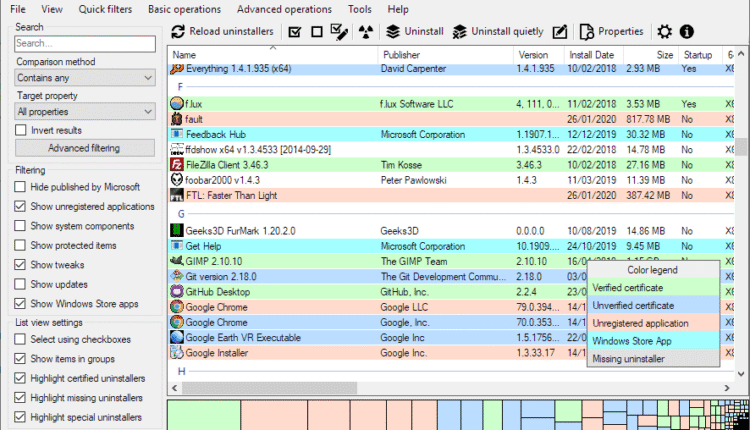
Task: Click the FTL: Faster Than Light icon
Action: pyautogui.click(x=177, y=195)
